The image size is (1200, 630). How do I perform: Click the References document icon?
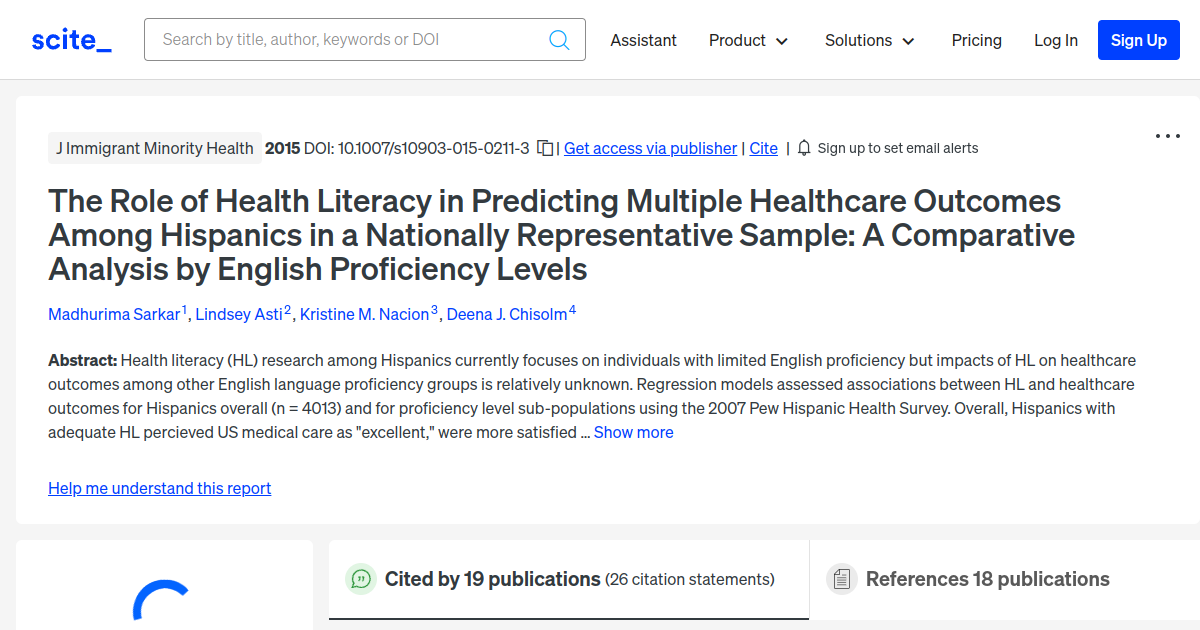pos(841,579)
